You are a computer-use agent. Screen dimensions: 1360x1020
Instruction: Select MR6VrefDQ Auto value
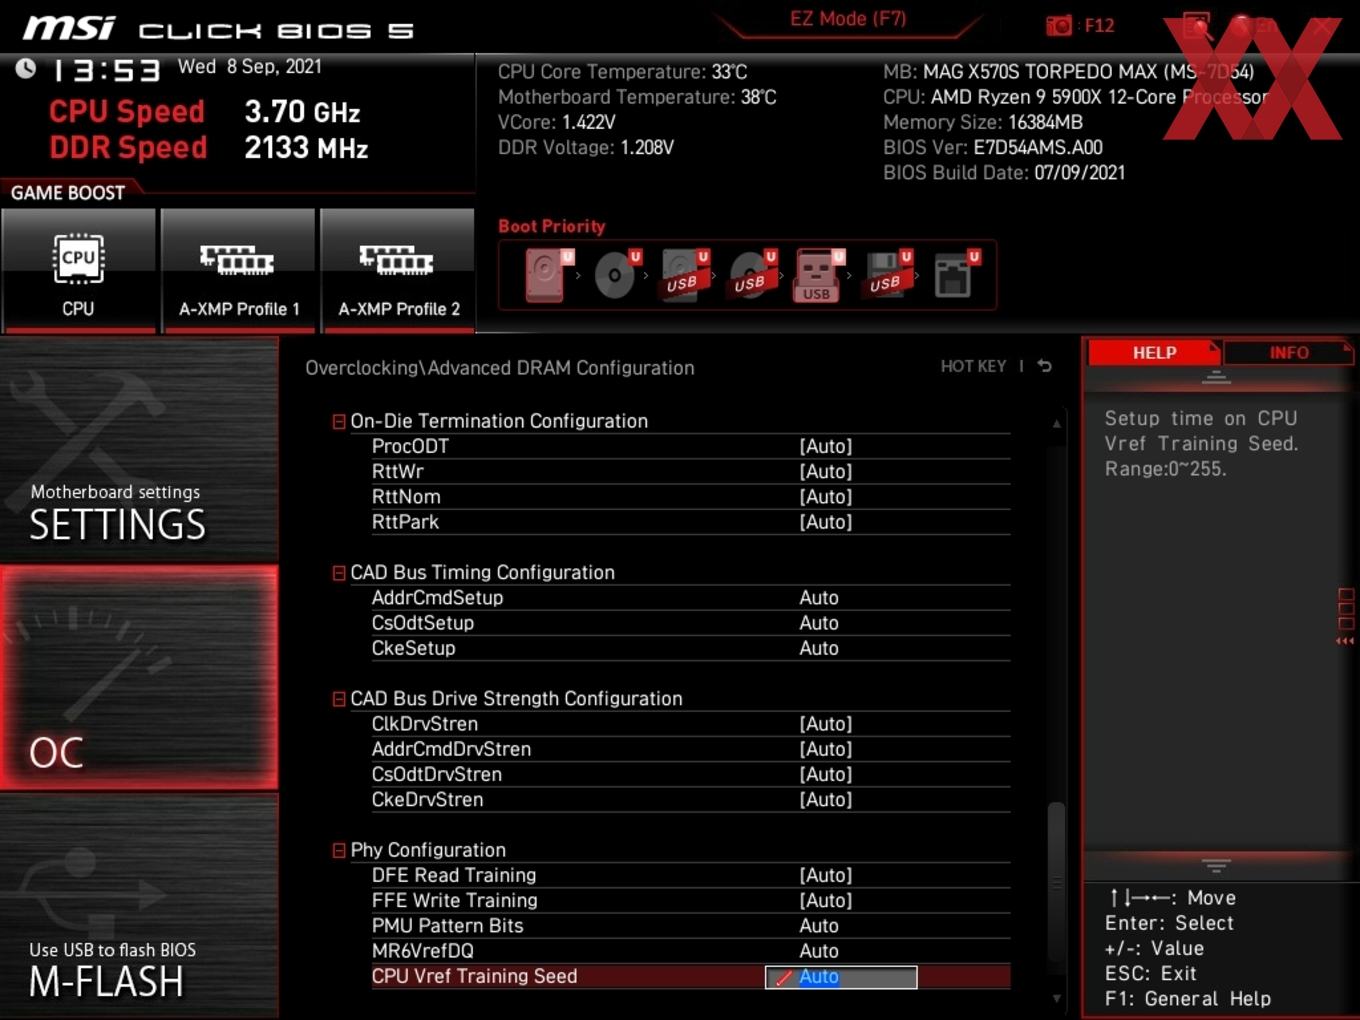click(x=819, y=951)
